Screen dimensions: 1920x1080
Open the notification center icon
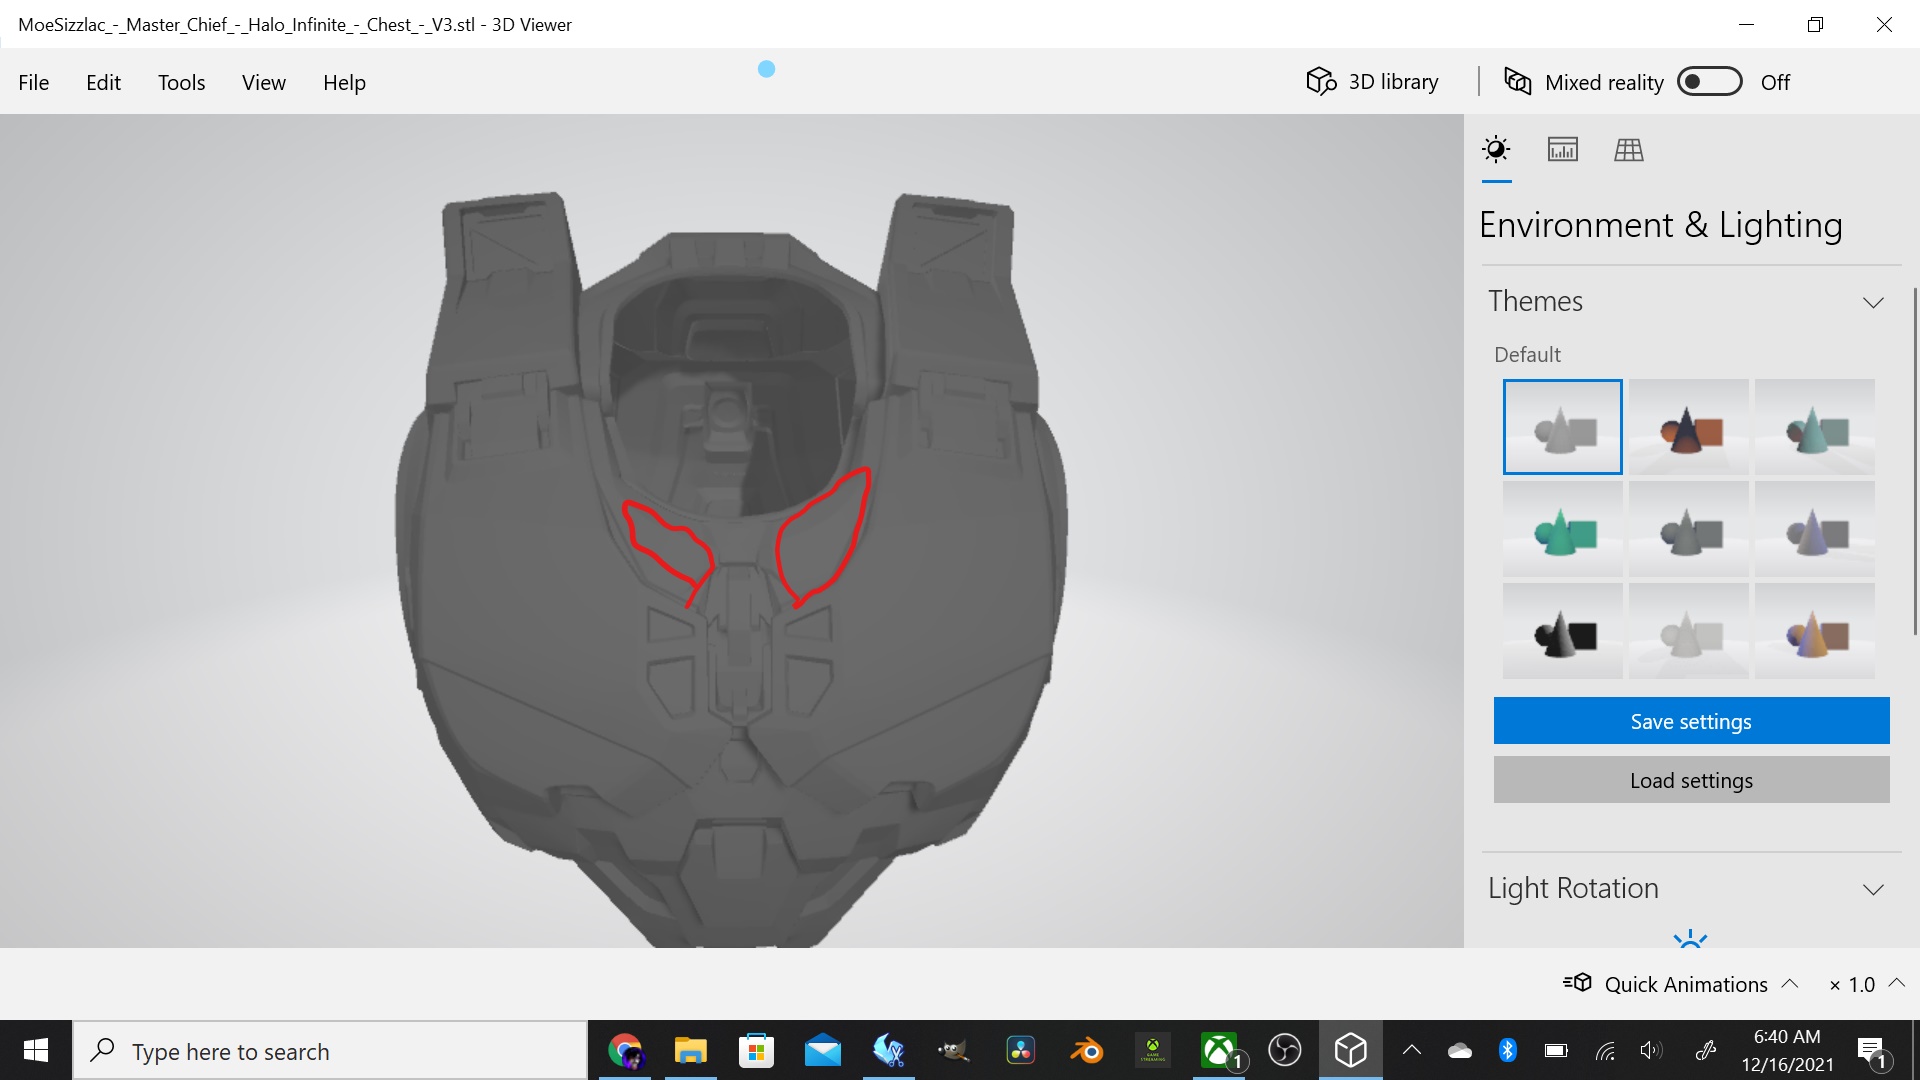[1872, 1051]
